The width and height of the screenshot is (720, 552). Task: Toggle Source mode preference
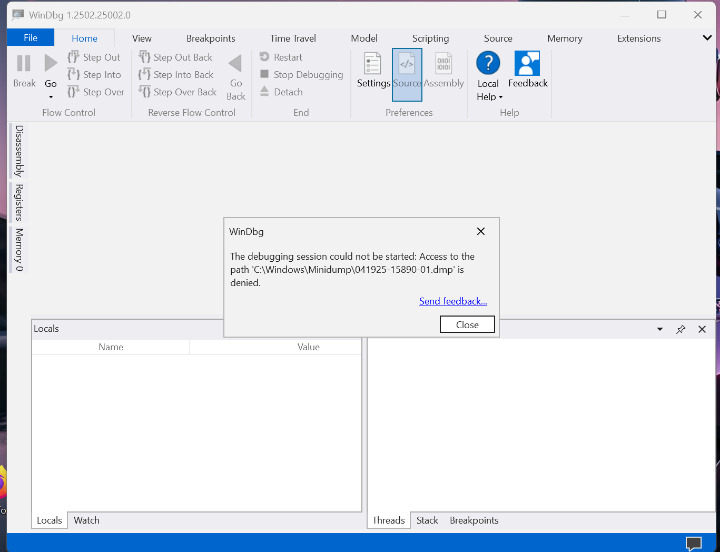(407, 74)
